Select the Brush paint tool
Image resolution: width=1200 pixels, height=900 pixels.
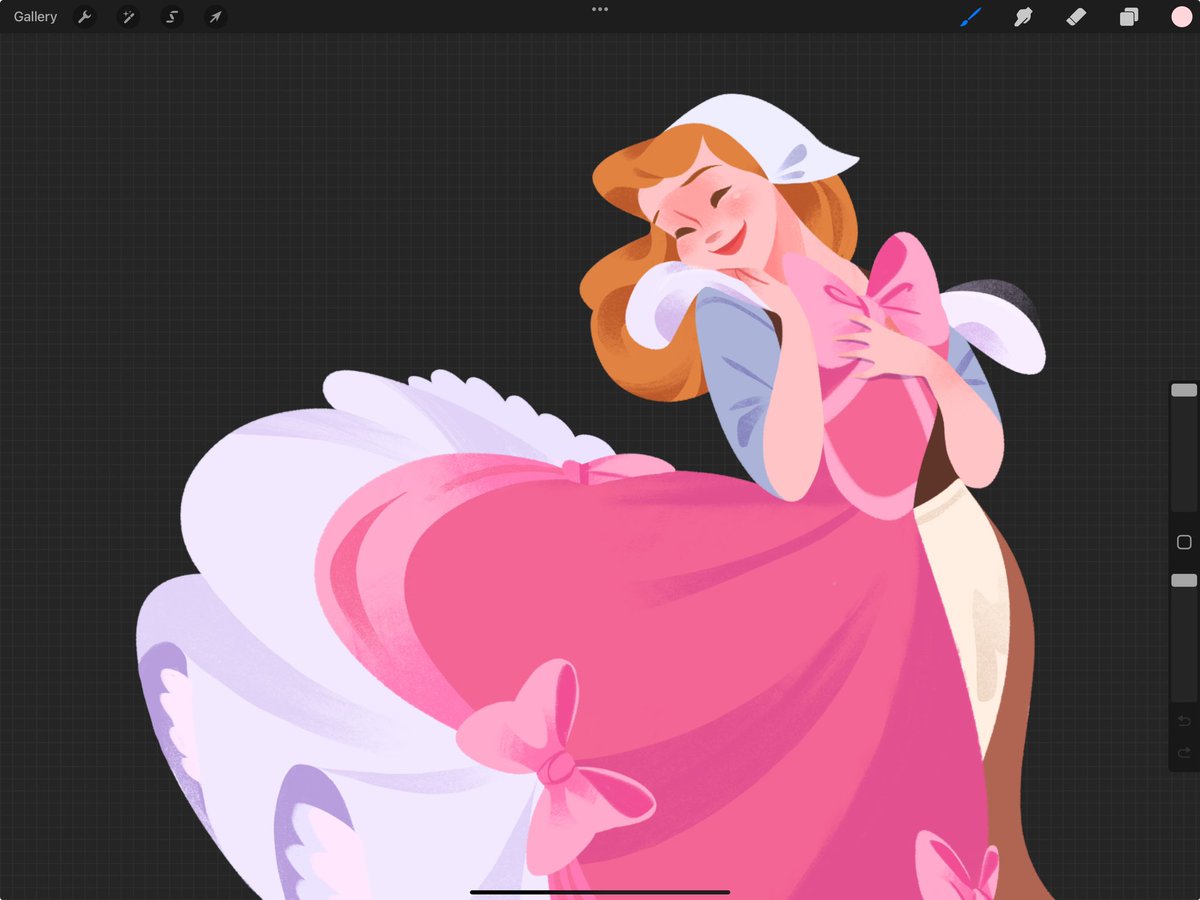click(971, 17)
